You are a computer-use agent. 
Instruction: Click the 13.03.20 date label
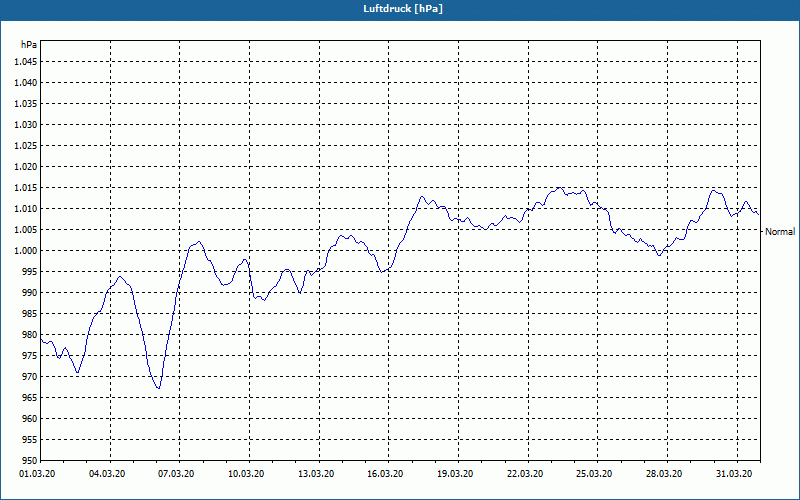(316, 474)
